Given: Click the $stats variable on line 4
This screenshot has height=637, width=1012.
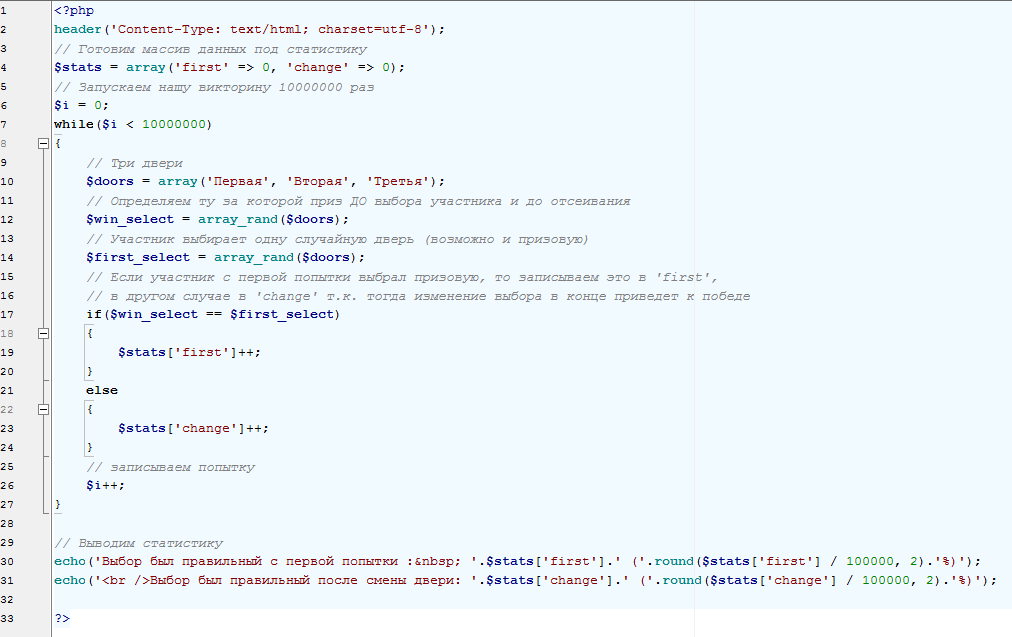Looking at the screenshot, I should [78, 67].
